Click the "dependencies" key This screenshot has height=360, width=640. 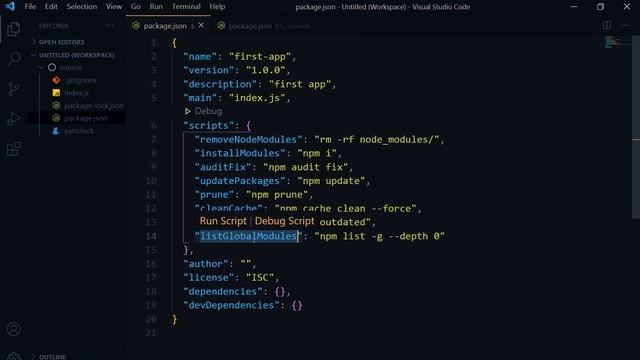click(x=222, y=291)
